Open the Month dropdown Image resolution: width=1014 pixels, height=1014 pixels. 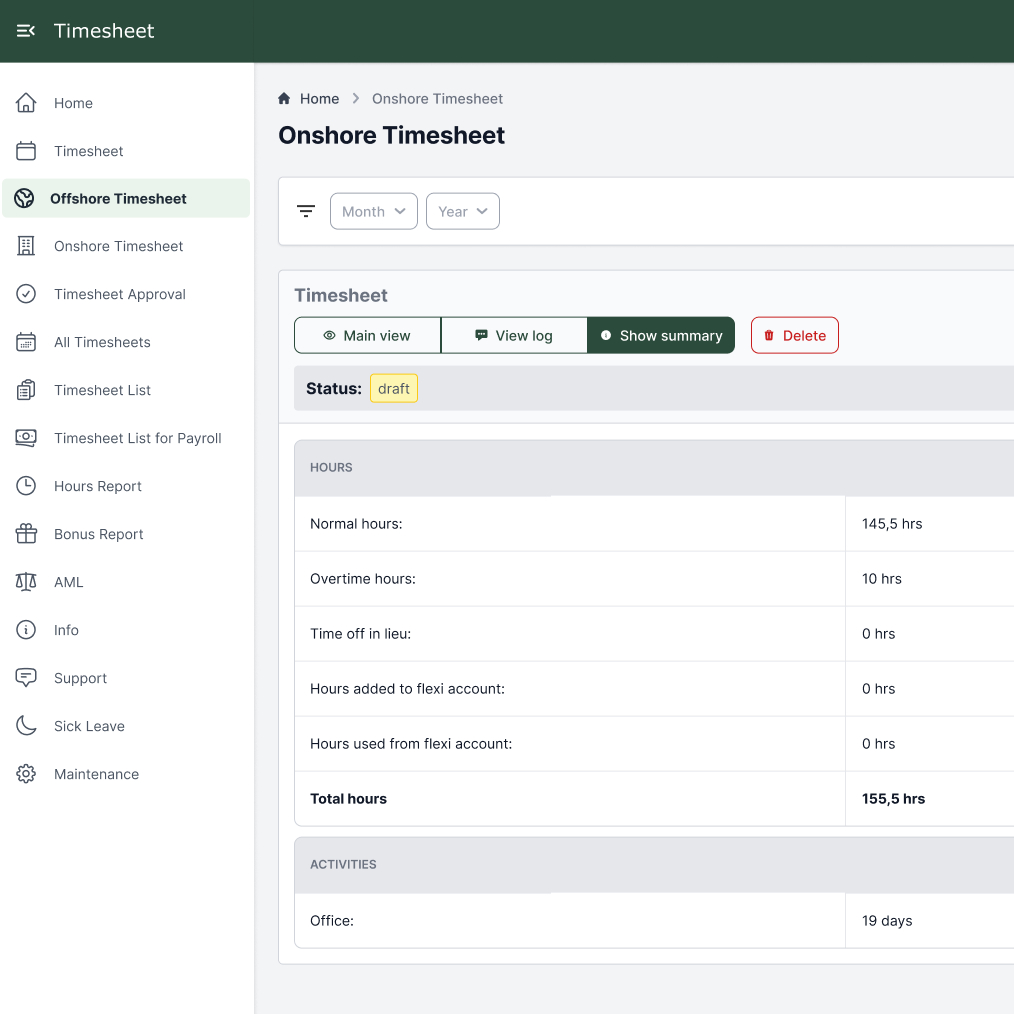click(373, 211)
